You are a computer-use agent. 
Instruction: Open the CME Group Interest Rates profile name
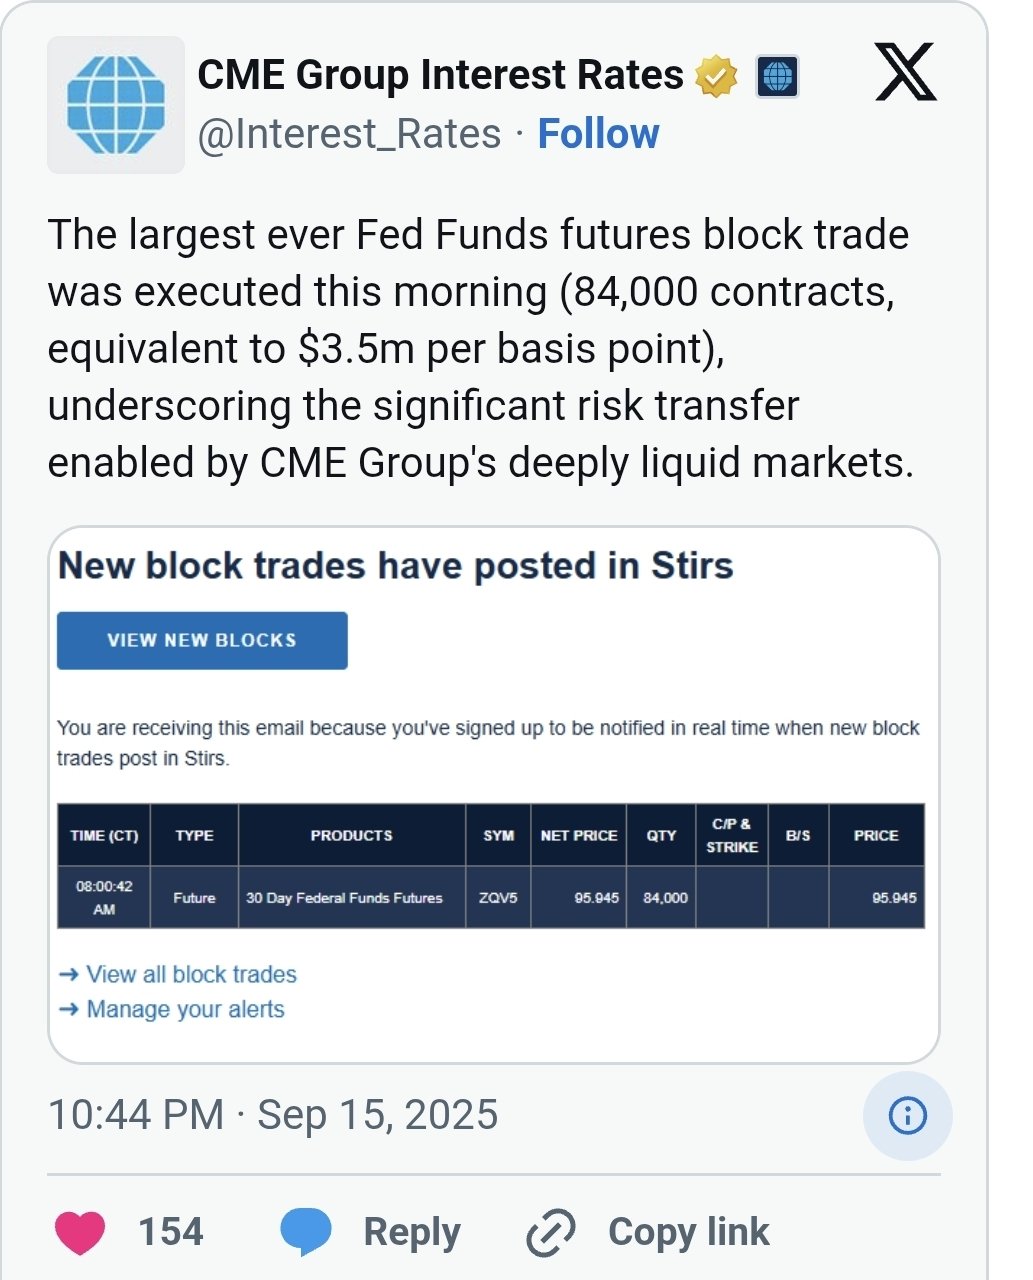(x=440, y=75)
